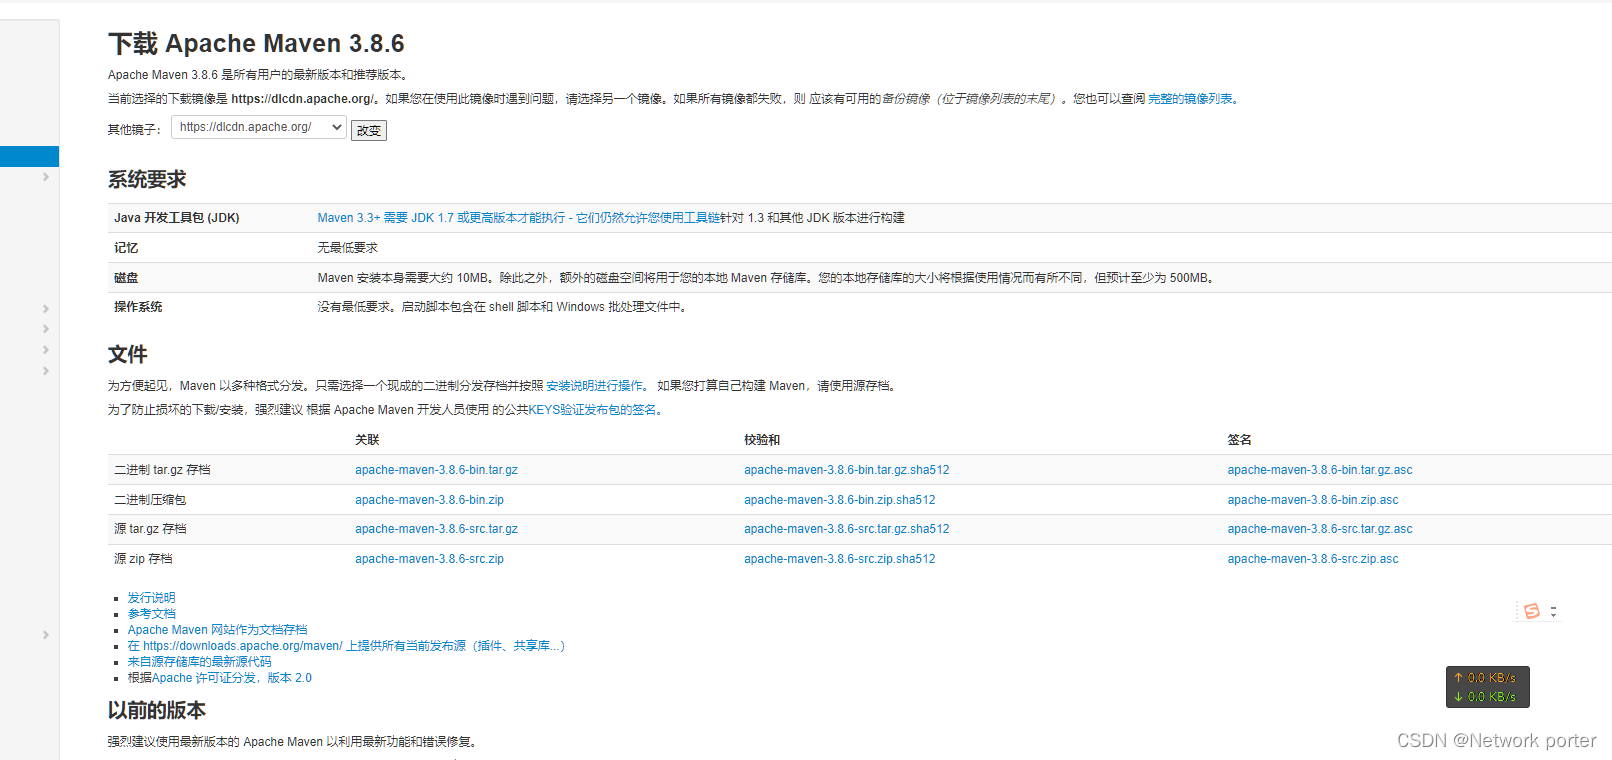This screenshot has width=1612, height=760.
Task: Open the 参考文档 link
Action: 151,614
